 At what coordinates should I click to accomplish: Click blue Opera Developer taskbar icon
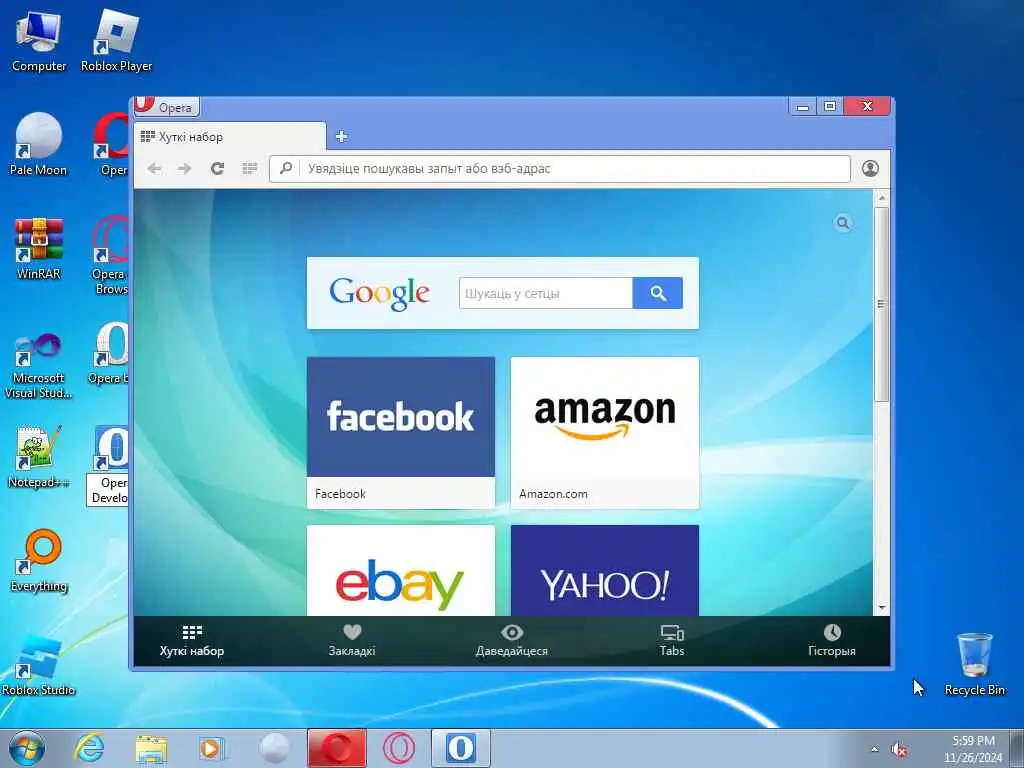(x=460, y=748)
